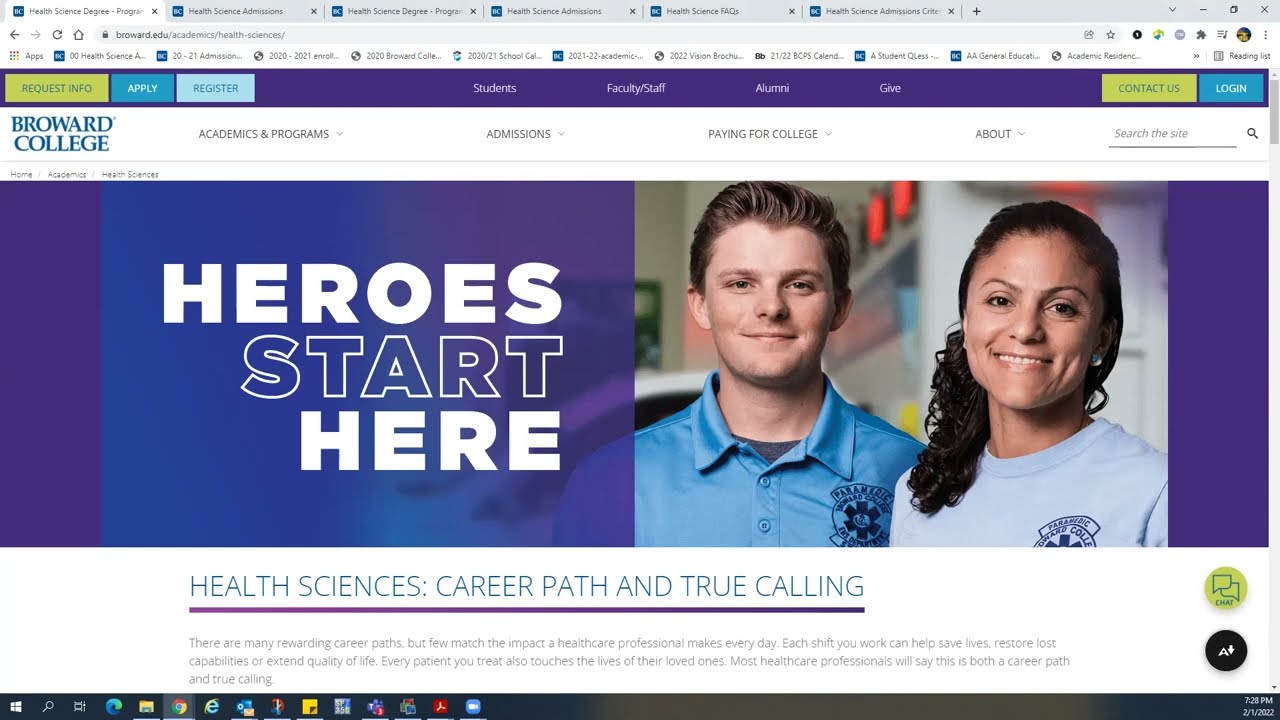The image size is (1280, 720).
Task: Open Outlook from taskbar
Action: tap(244, 707)
